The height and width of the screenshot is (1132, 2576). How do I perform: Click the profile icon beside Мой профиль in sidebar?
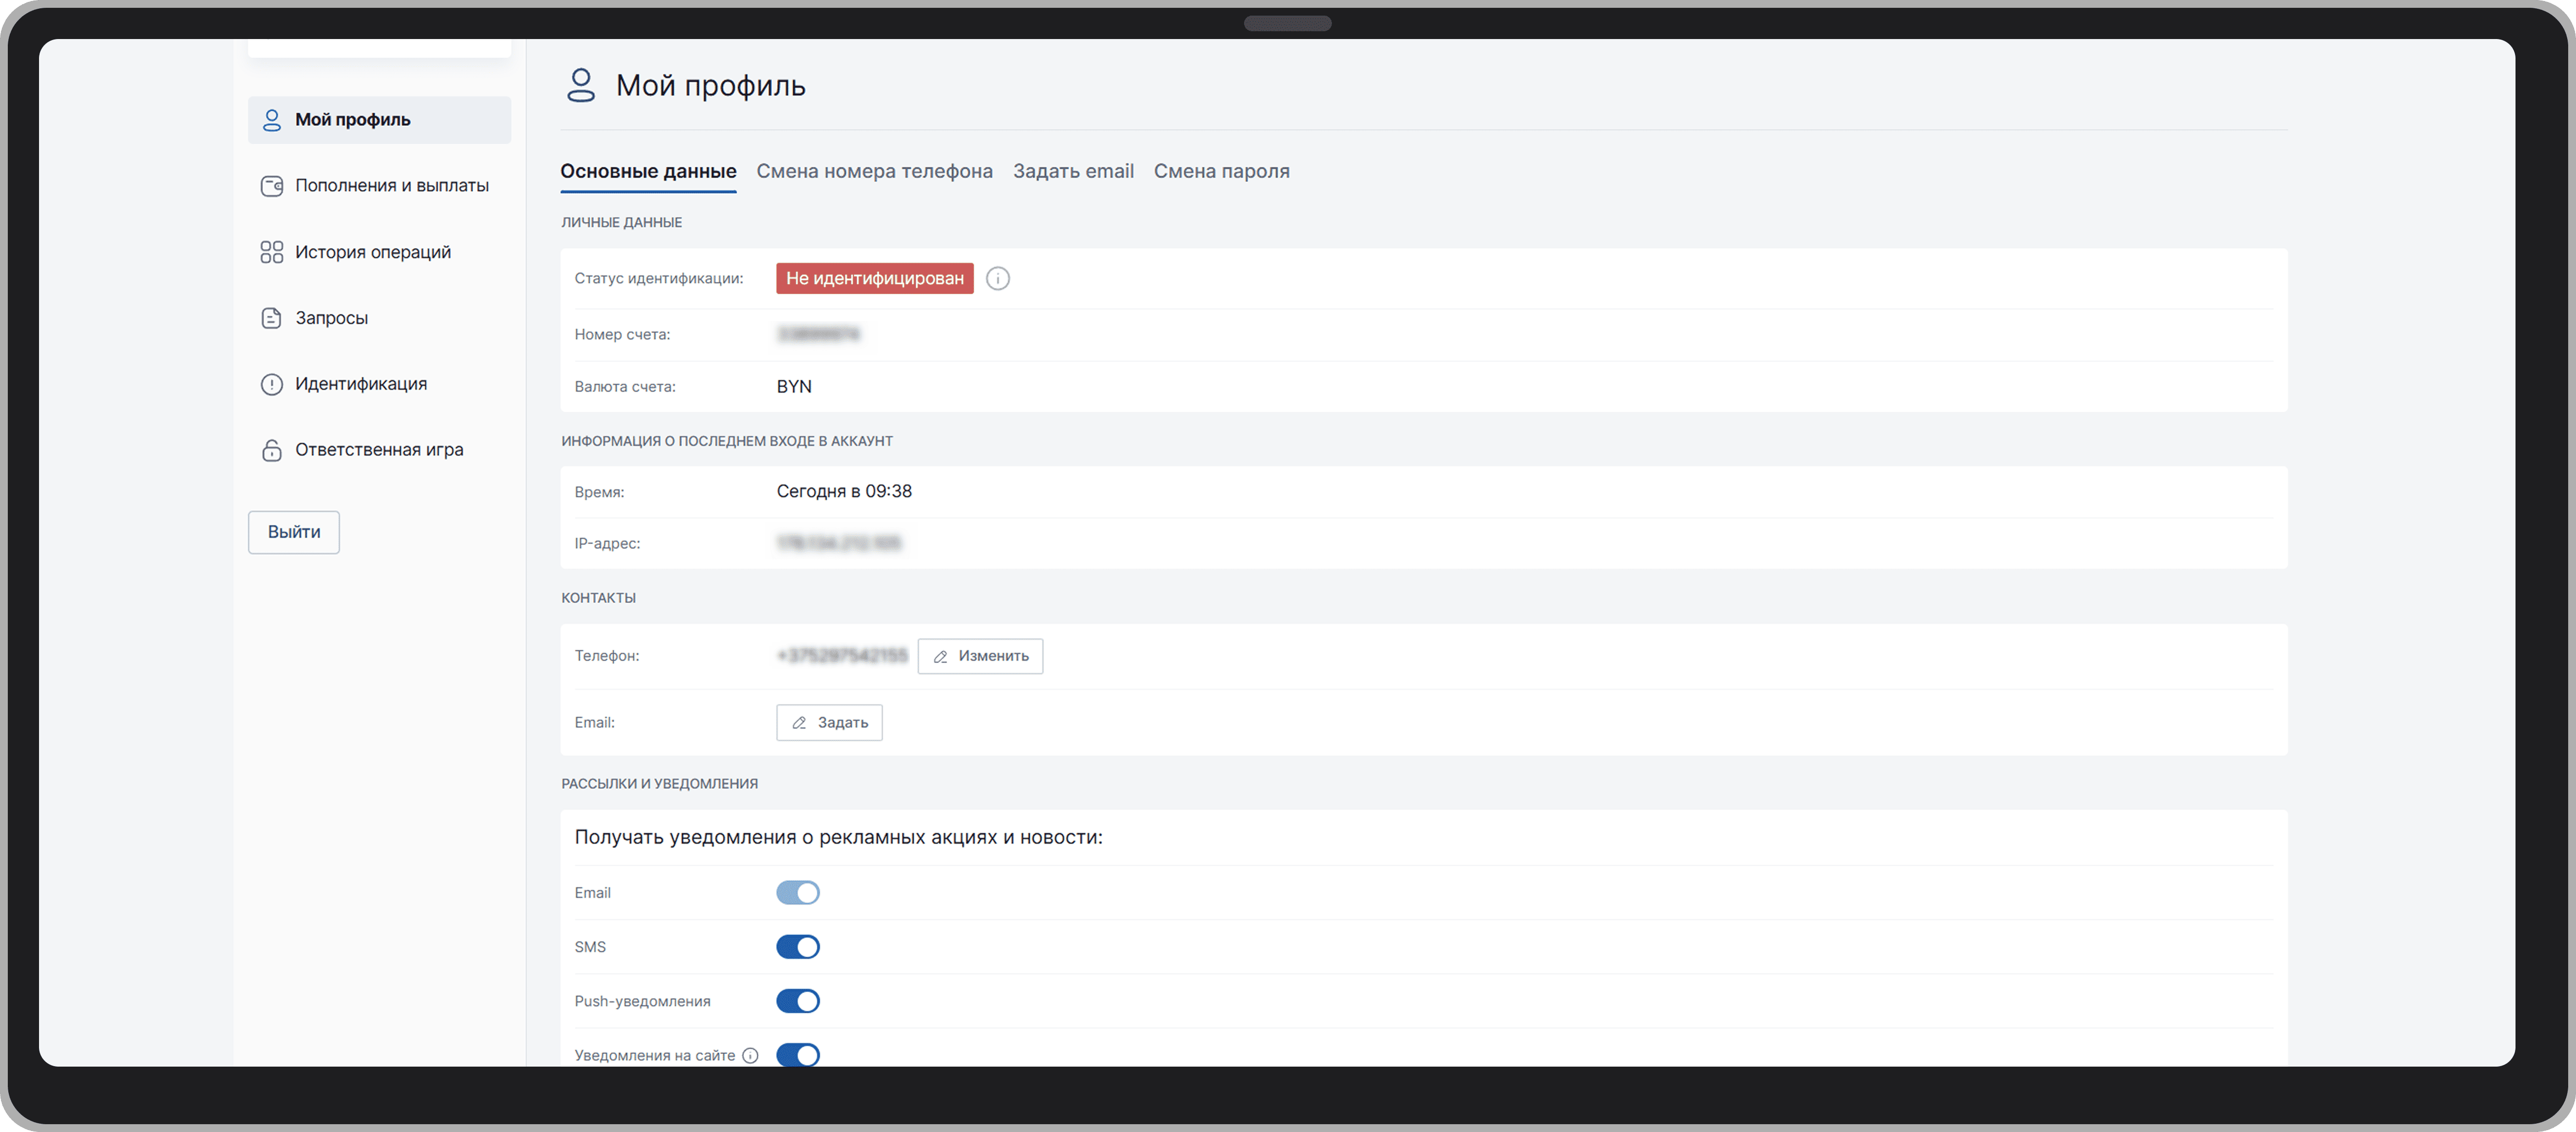[271, 120]
